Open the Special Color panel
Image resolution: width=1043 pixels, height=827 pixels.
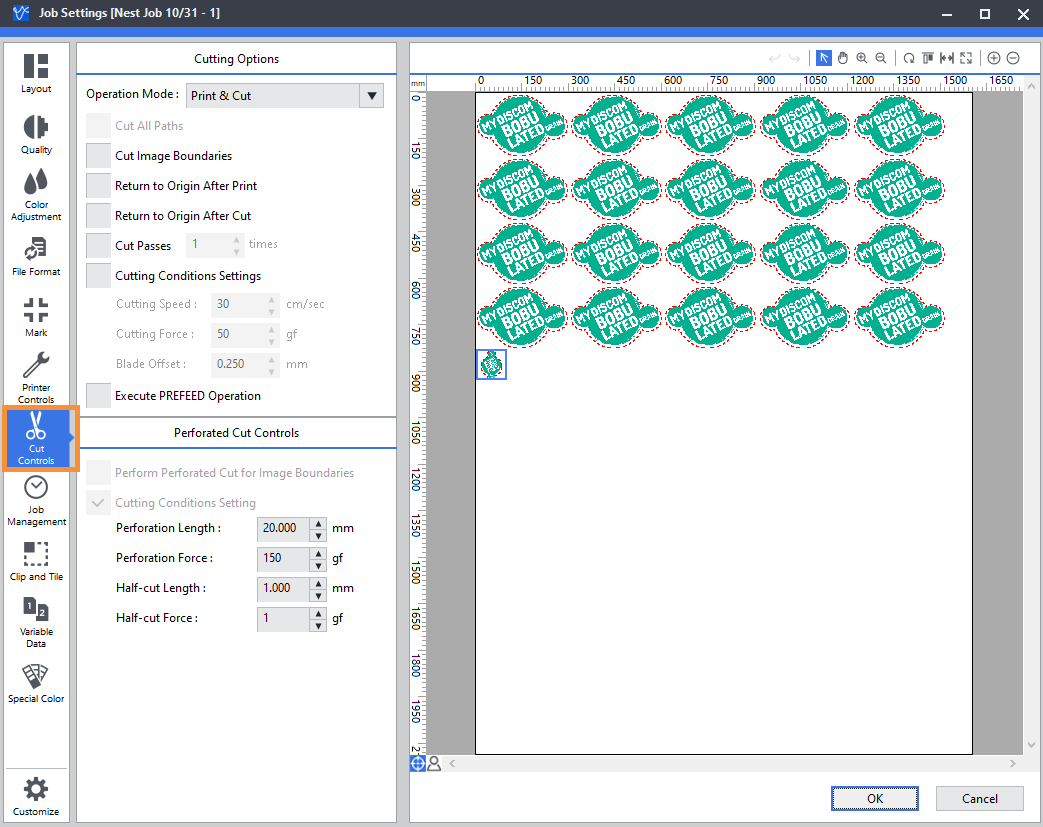click(x=36, y=683)
